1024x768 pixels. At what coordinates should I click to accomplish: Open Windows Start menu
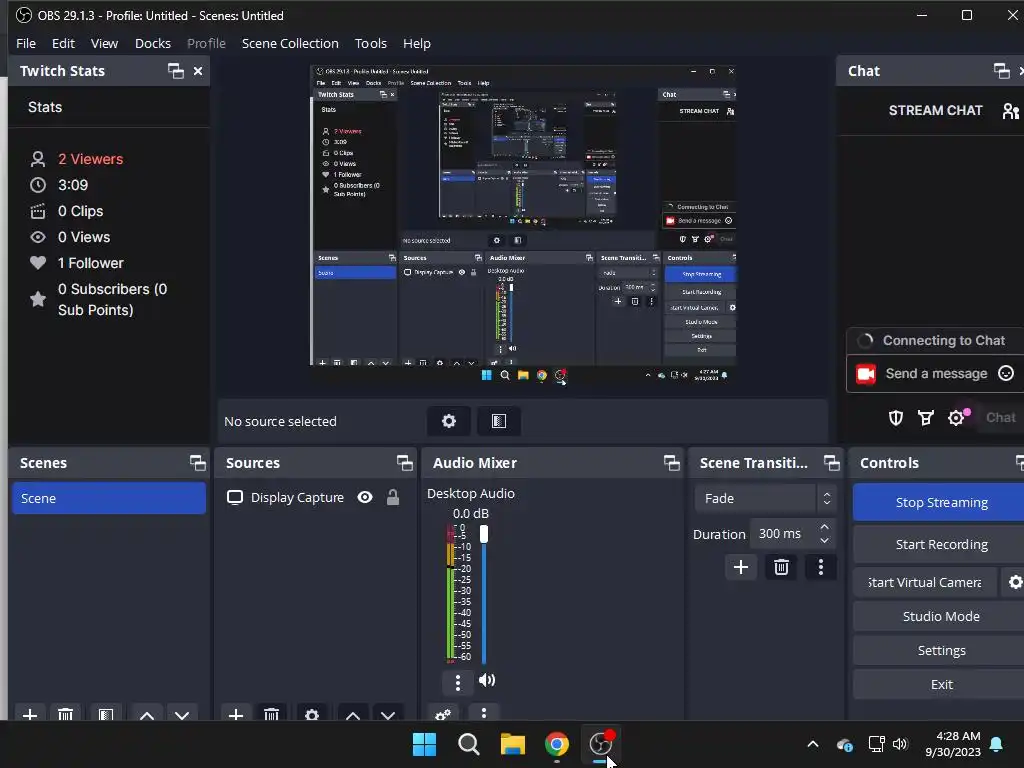click(x=424, y=744)
